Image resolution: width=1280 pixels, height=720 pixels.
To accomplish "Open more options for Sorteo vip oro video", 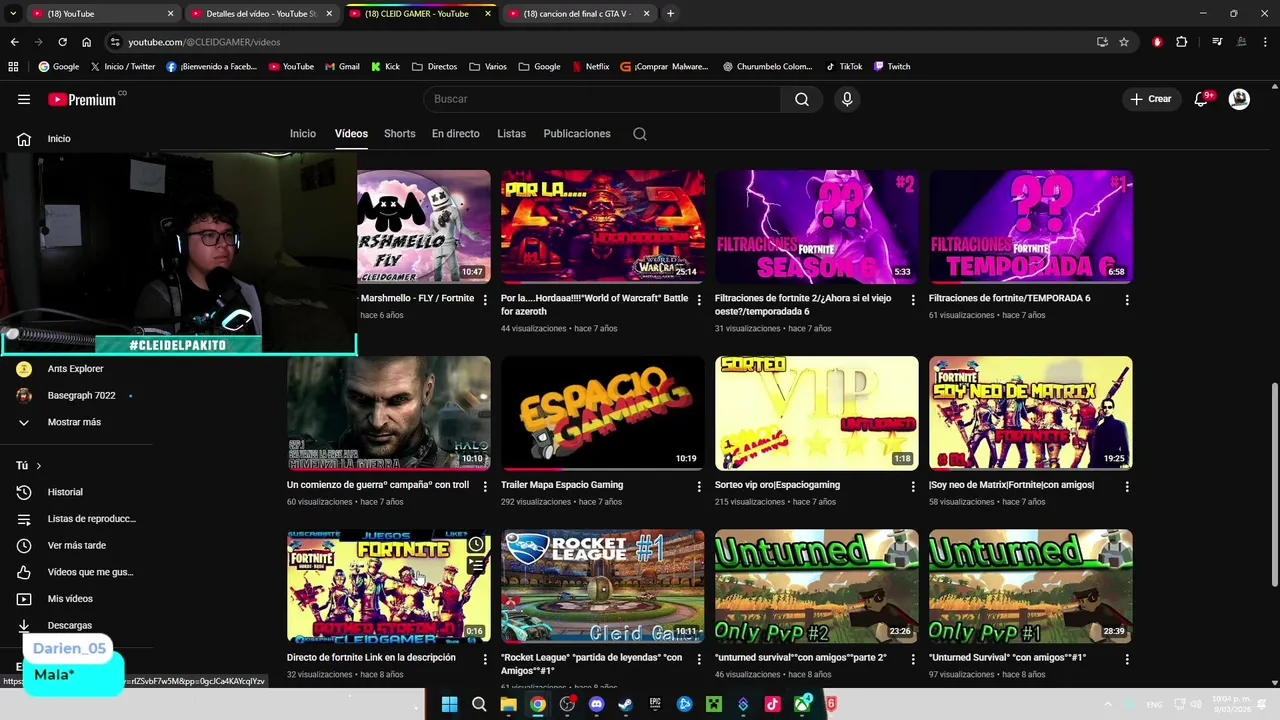I will [x=913, y=486].
